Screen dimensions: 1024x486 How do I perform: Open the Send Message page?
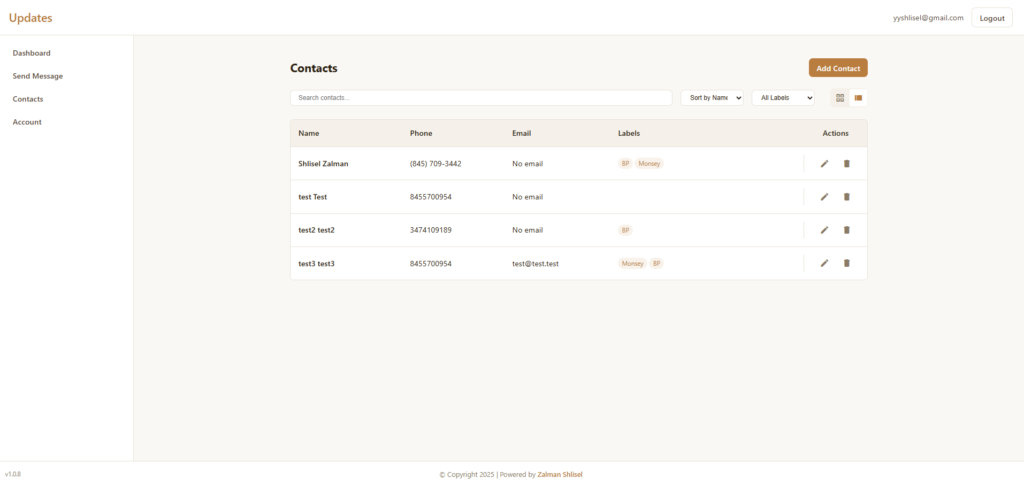pyautogui.click(x=38, y=76)
